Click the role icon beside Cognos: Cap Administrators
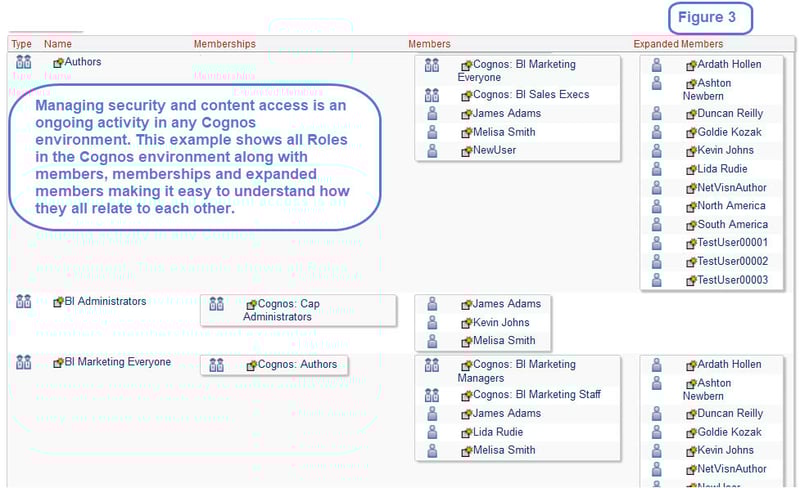Viewport: 800px width, 488px height. point(216,304)
